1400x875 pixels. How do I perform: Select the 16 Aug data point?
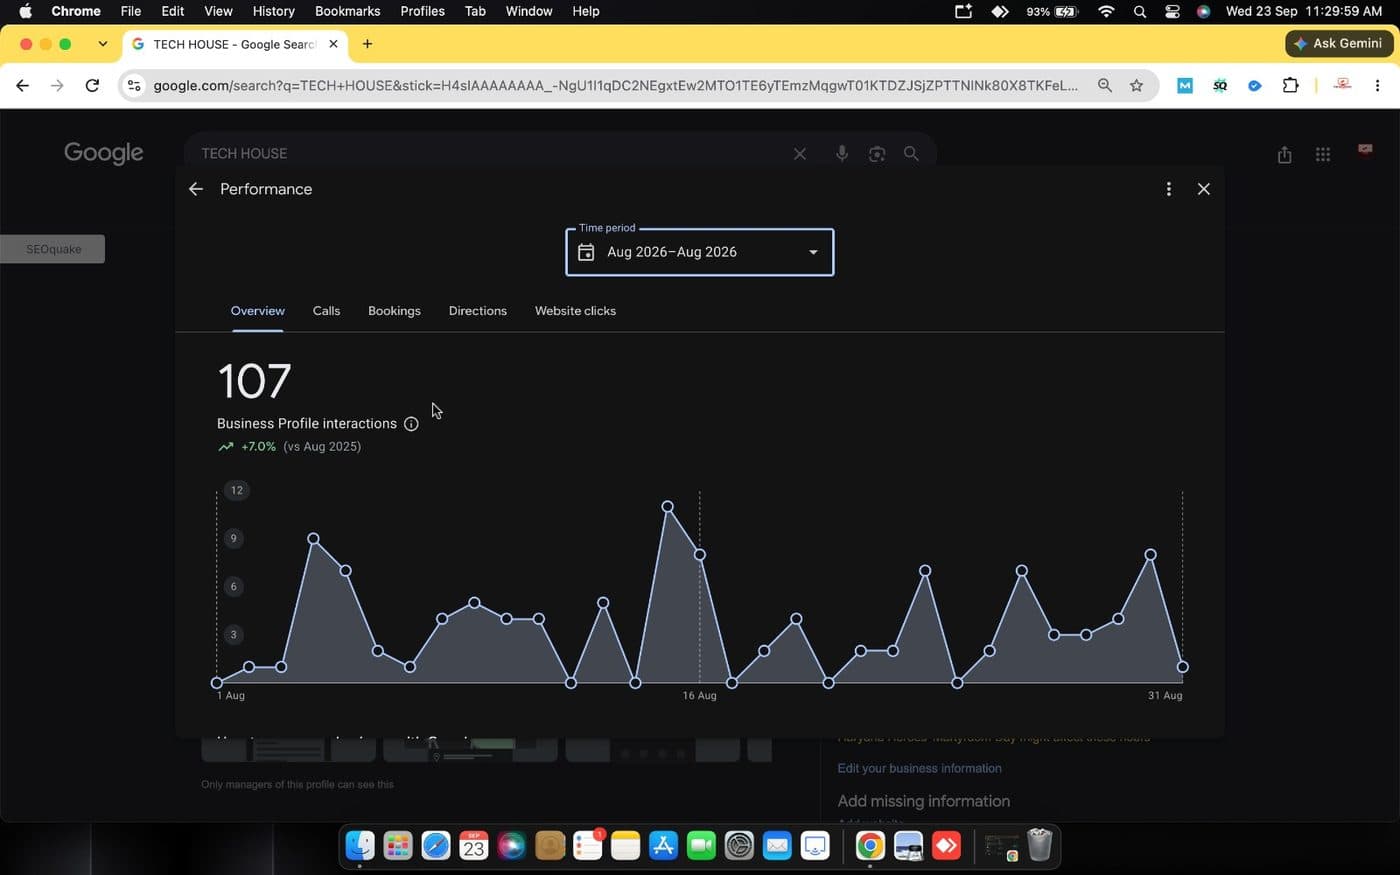point(699,554)
